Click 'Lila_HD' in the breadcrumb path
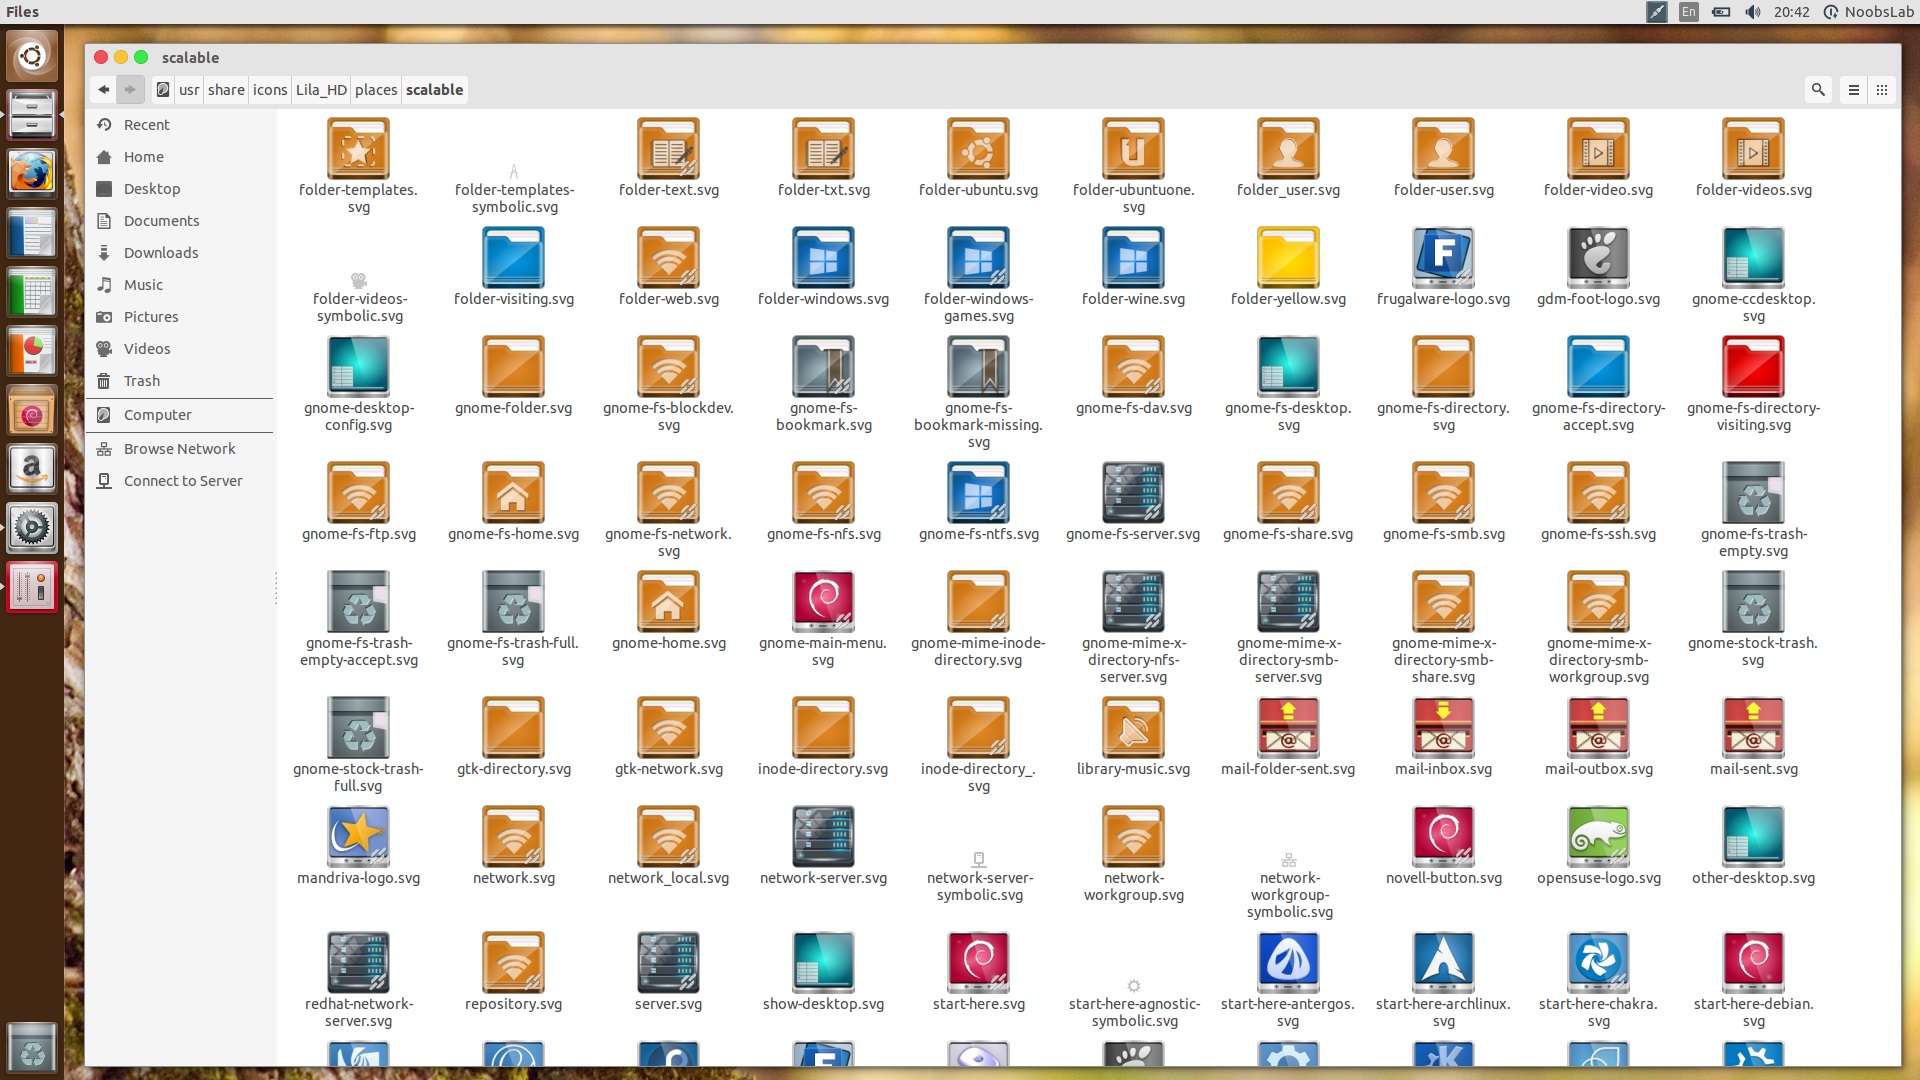 321,90
